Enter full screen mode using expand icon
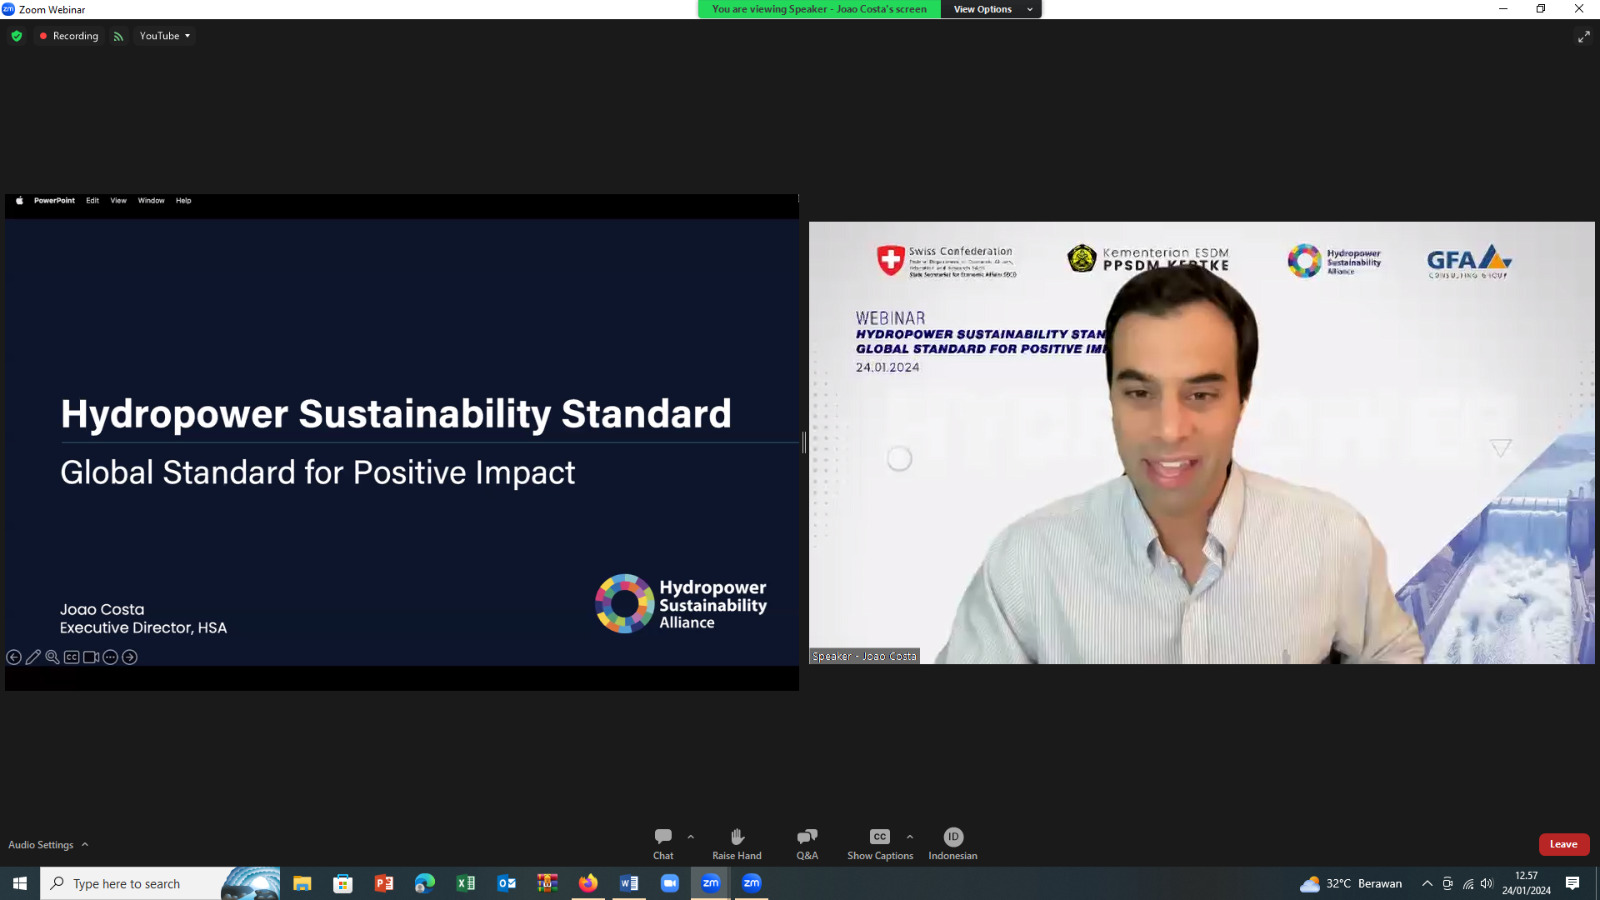The image size is (1600, 900). point(1584,37)
